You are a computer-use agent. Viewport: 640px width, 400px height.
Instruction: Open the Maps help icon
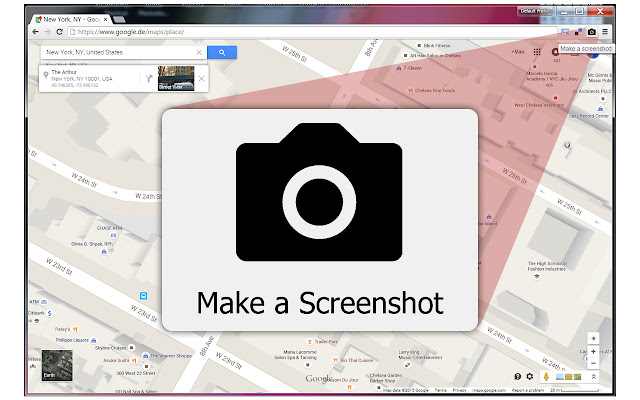pos(517,376)
